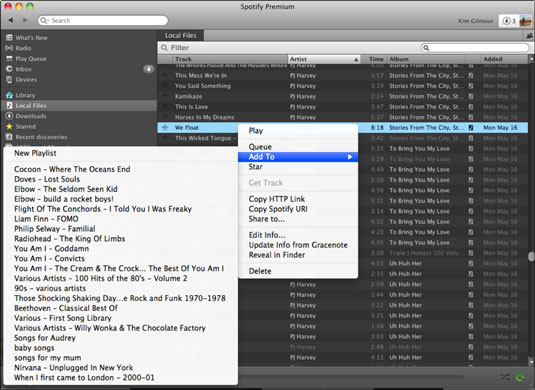Click the user profile picture thumbnail
The image size is (535, 390).
525,21
